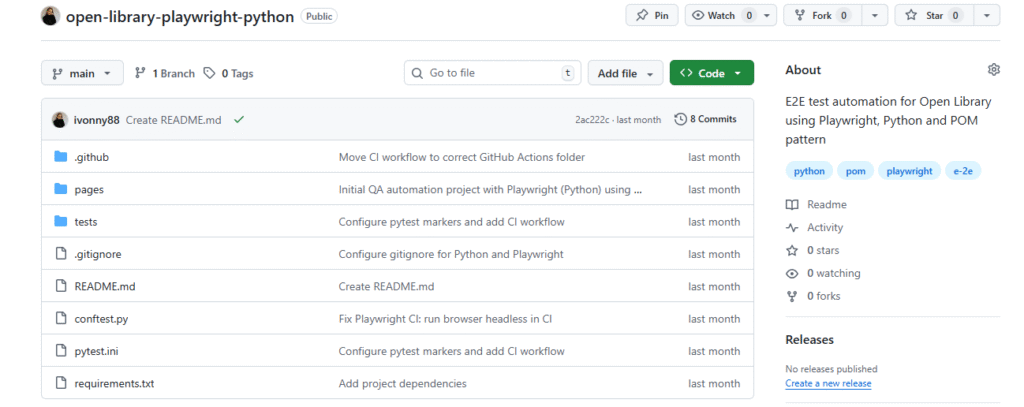Open the pytest.ini file name
This screenshot has width=1024, height=407.
point(97,351)
